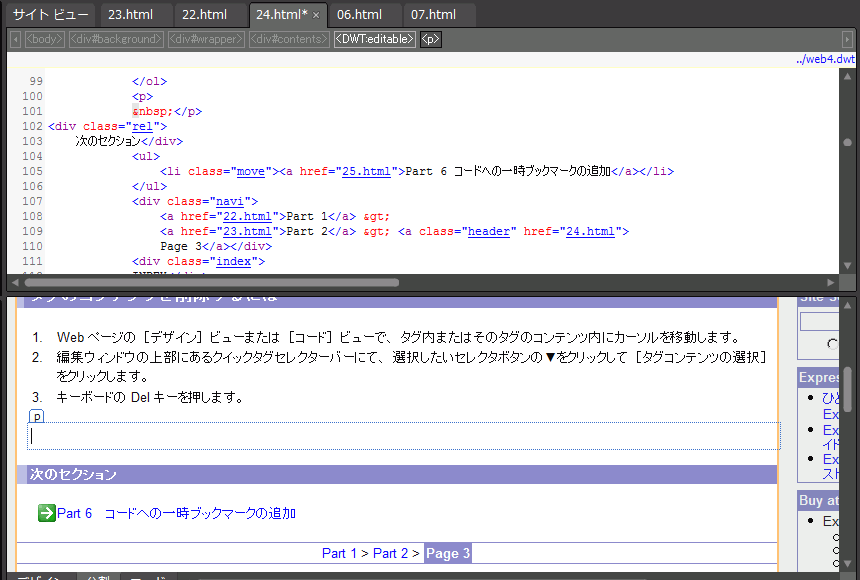Click the p tag label in design view
This screenshot has width=860, height=580.
36,416
